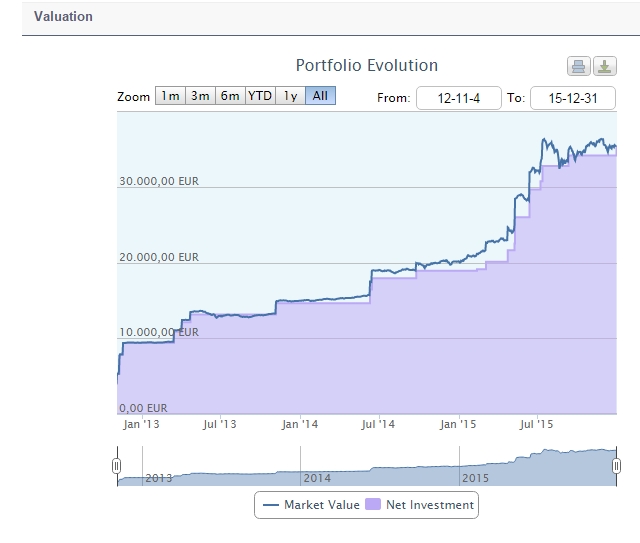The height and width of the screenshot is (543, 640).
Task: Click the right navigator range handle
Action: coord(618,466)
